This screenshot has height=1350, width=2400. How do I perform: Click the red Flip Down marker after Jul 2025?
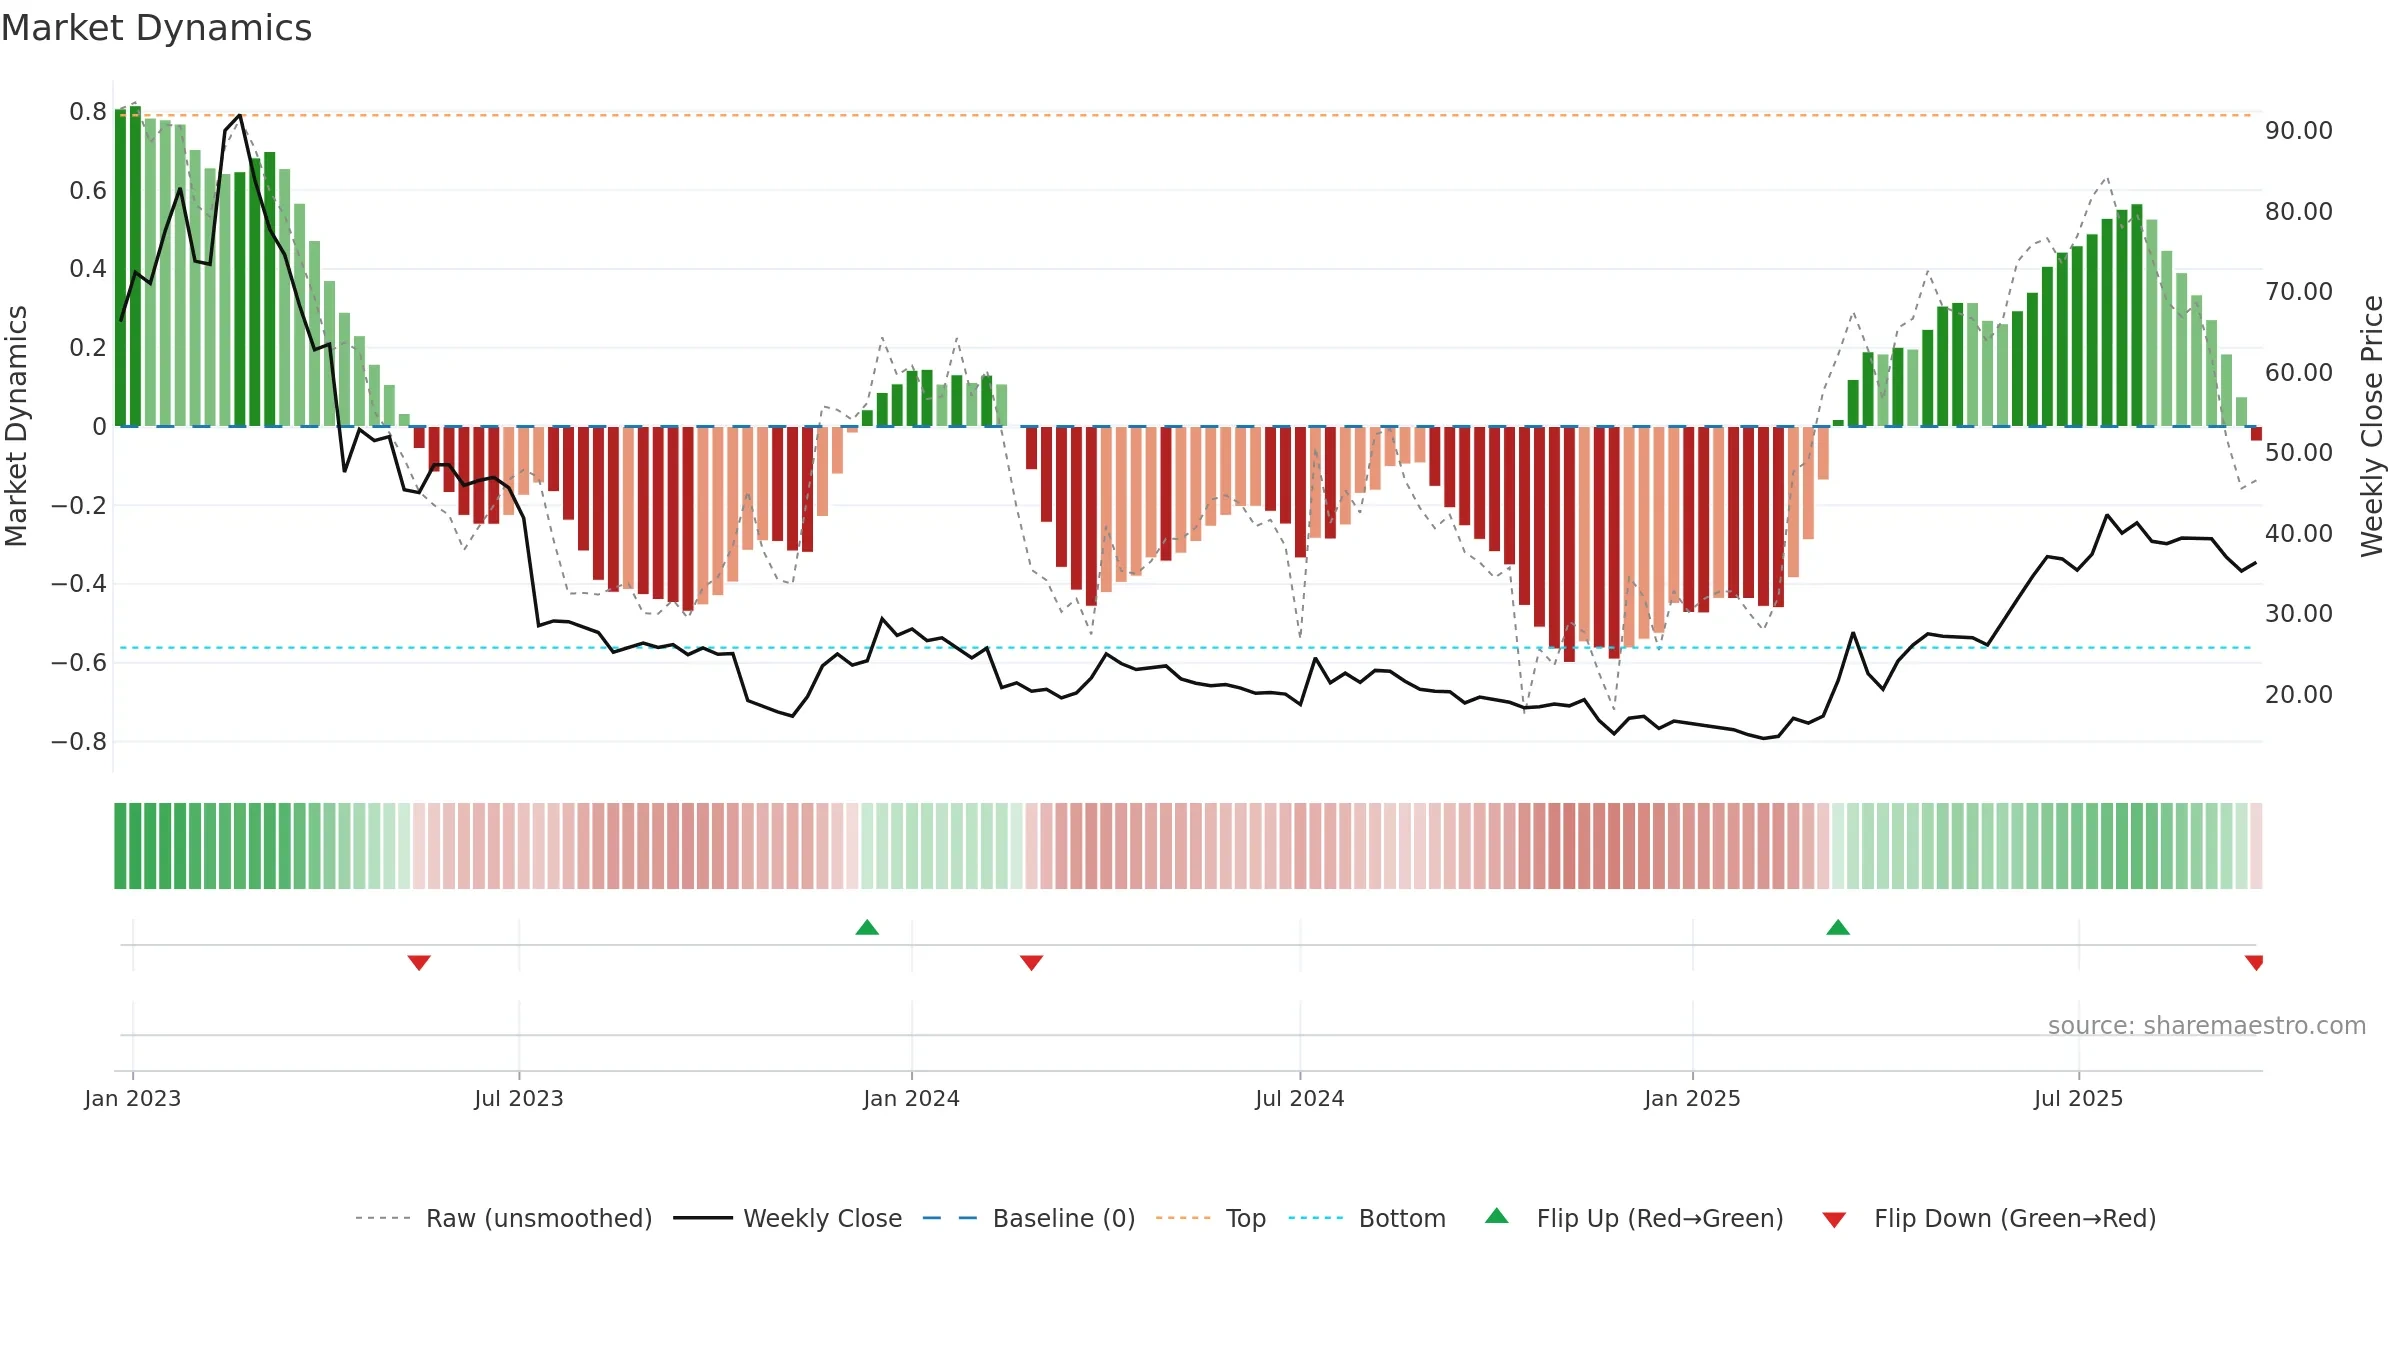2254,962
